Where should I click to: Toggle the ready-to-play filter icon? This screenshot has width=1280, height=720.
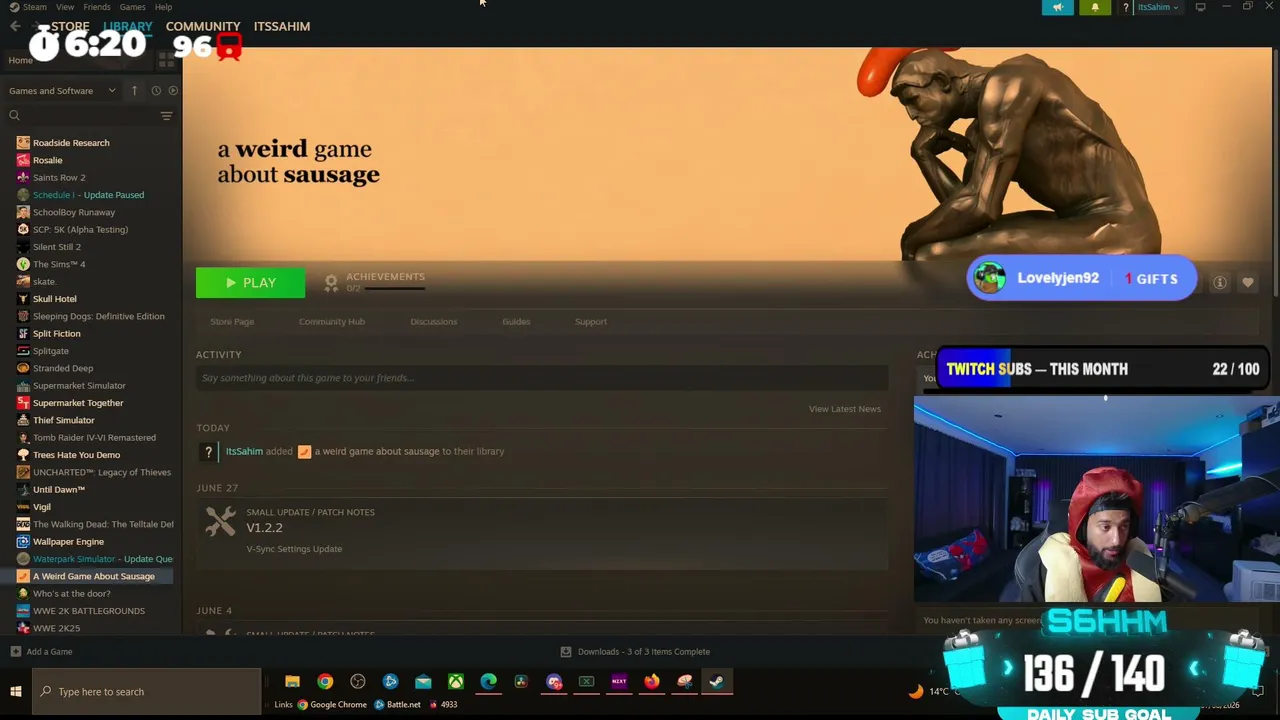pyautogui.click(x=173, y=91)
